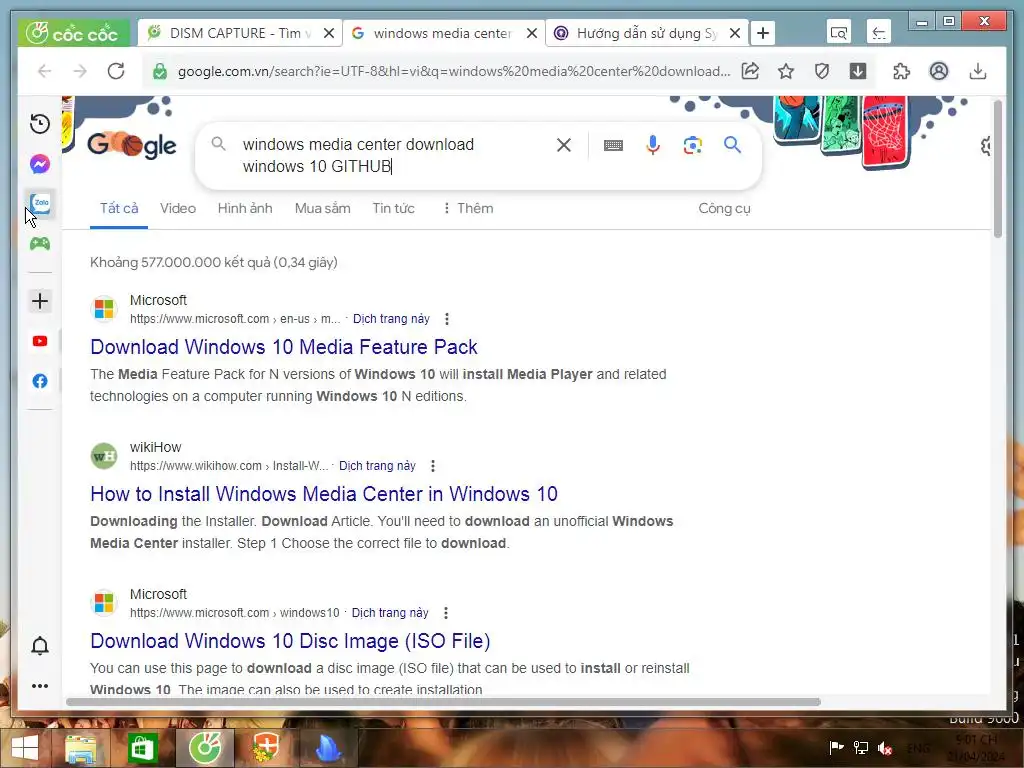Image resolution: width=1024 pixels, height=768 pixels.
Task: Open the user profile icon
Action: point(938,71)
